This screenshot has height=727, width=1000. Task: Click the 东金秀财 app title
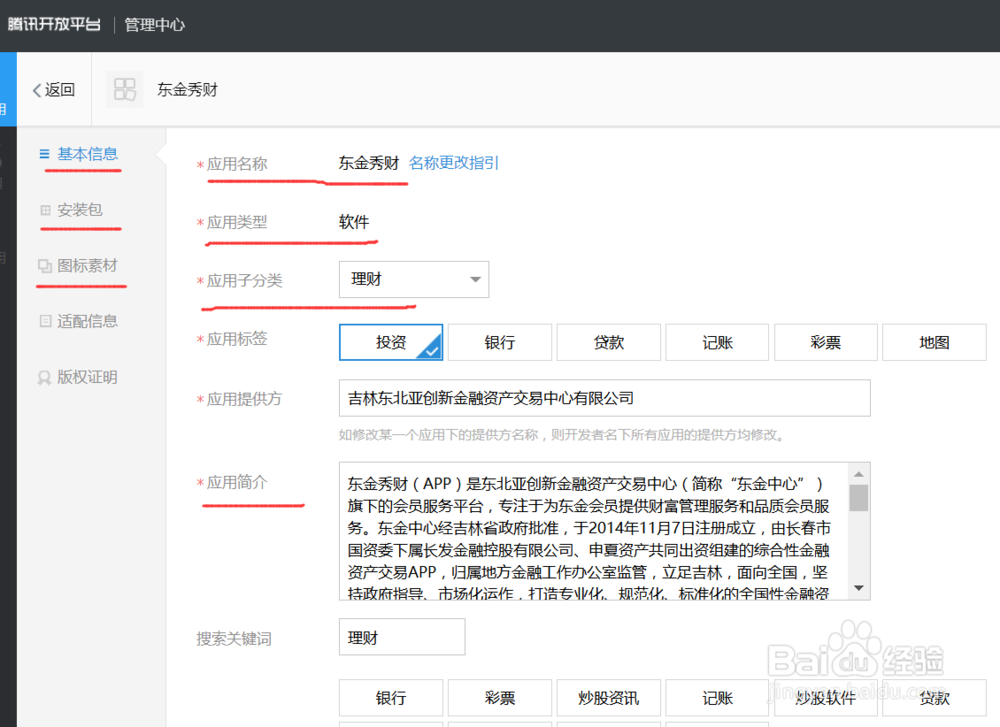pyautogui.click(x=188, y=89)
